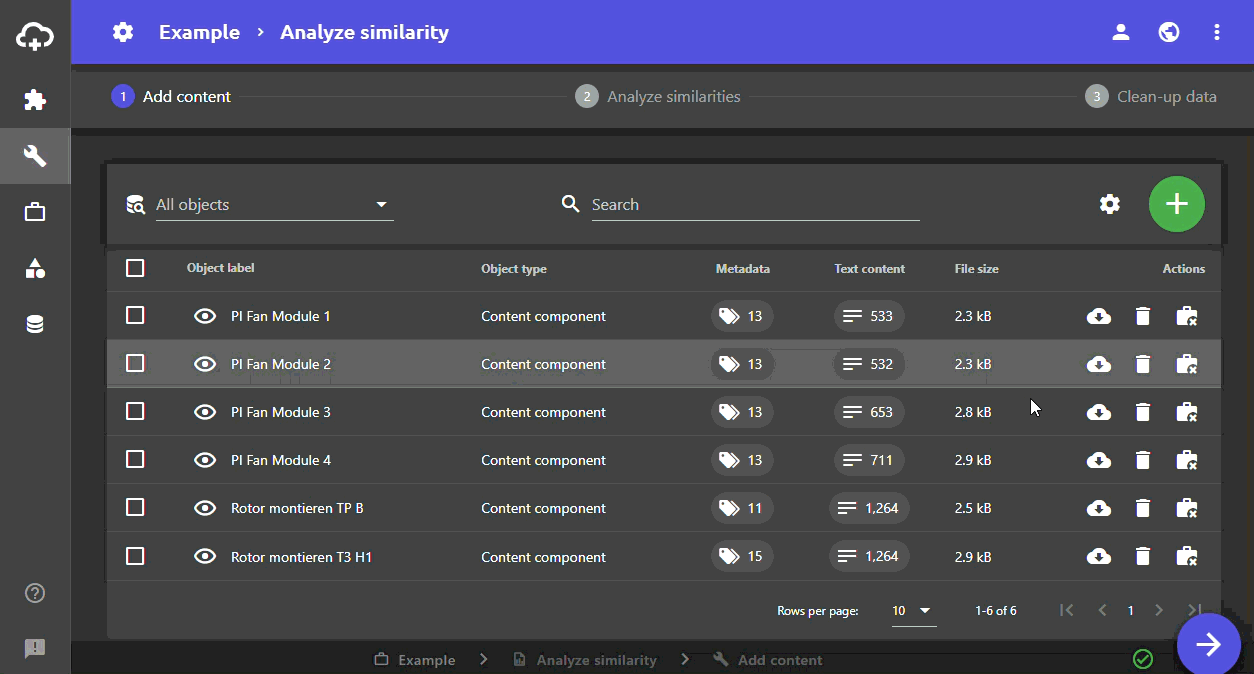
Task: Download PI Fan Module 1
Action: 1099,316
